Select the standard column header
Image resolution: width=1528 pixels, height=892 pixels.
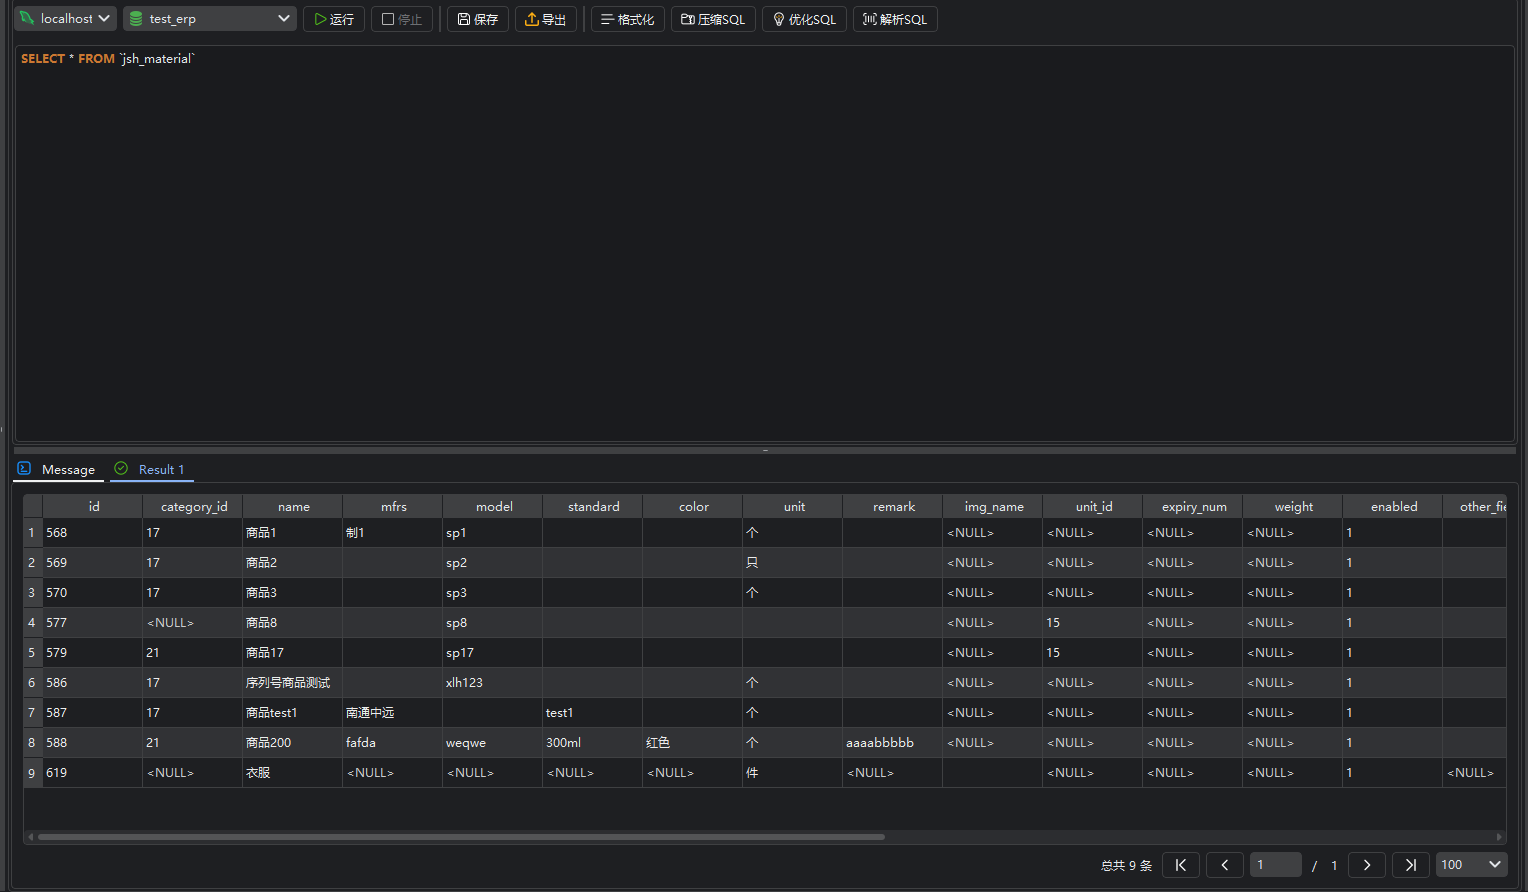tap(593, 506)
